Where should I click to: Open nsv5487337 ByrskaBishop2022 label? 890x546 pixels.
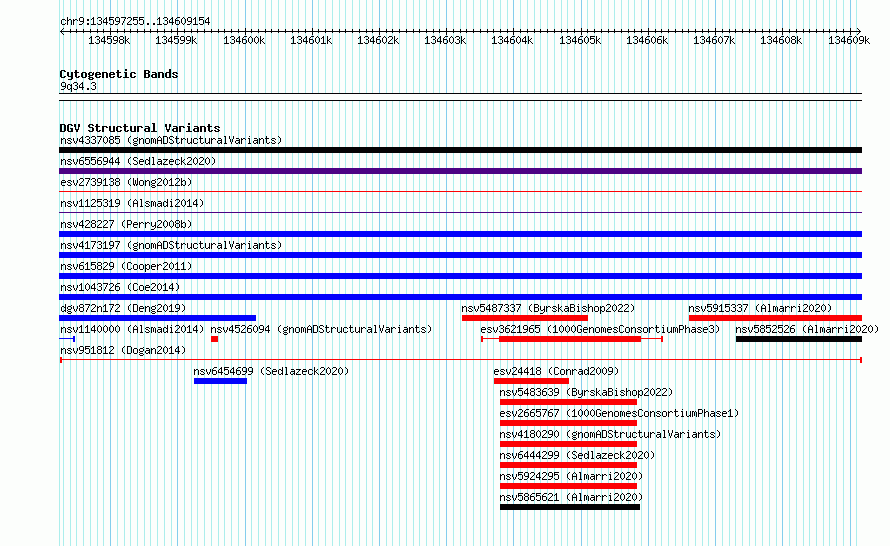click(548, 308)
